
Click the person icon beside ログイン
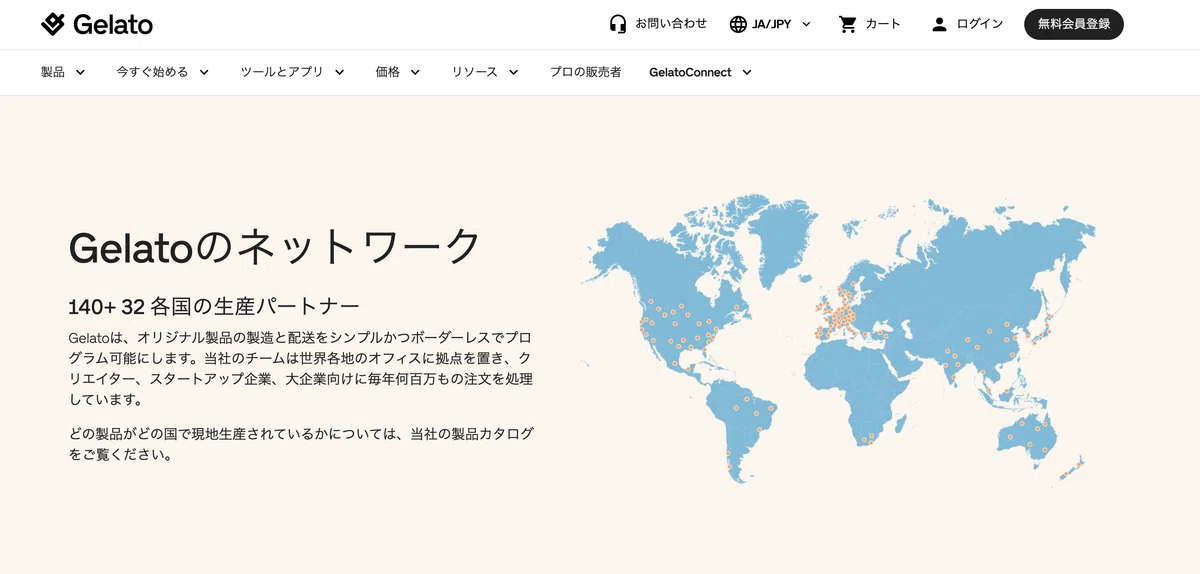point(939,24)
